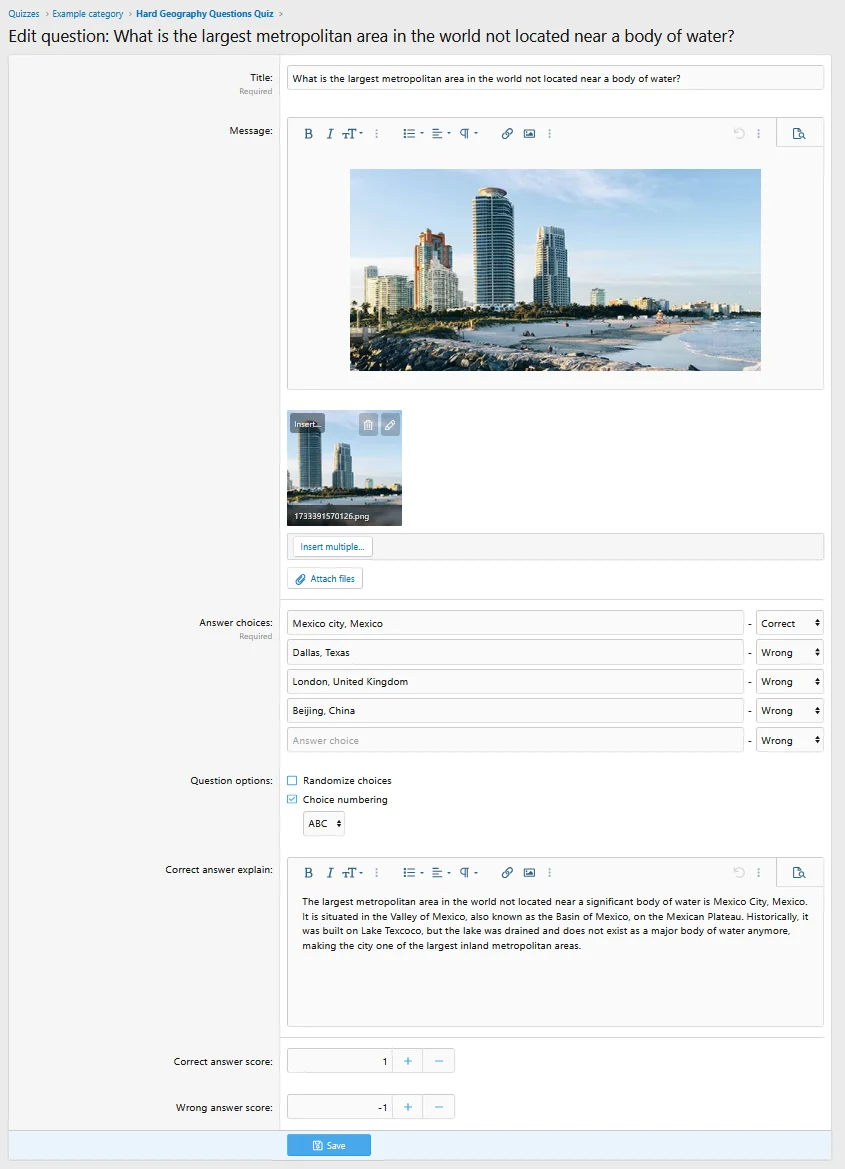Viewport: 845px width, 1169px height.
Task: Decrease the Wrong answer score
Action: point(439,1107)
